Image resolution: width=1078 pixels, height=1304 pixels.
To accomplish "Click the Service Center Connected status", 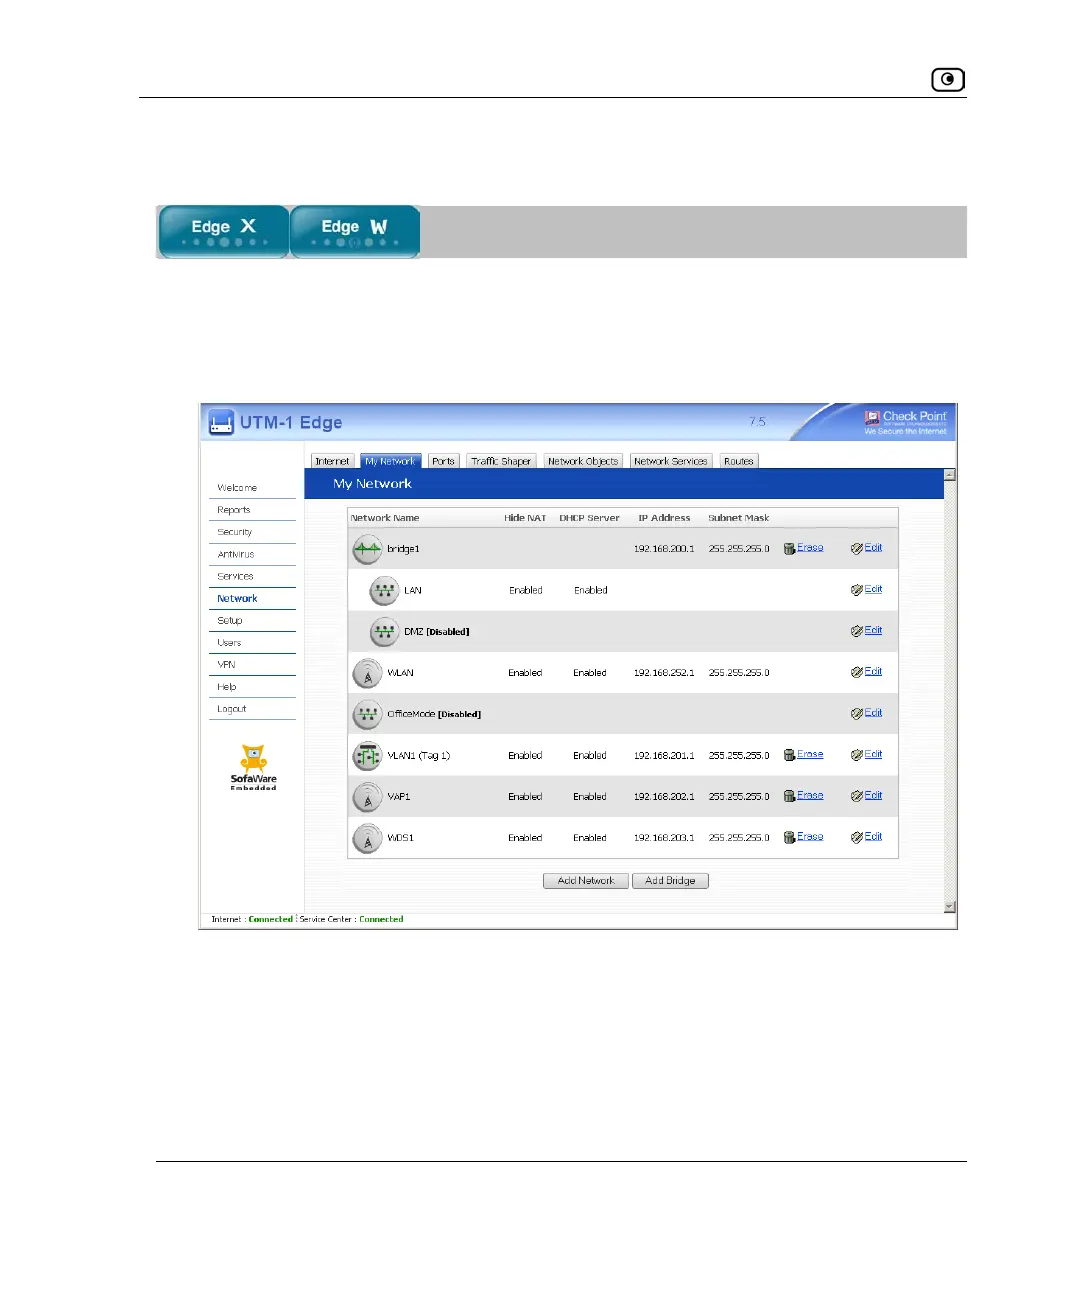I will pyautogui.click(x=352, y=919).
